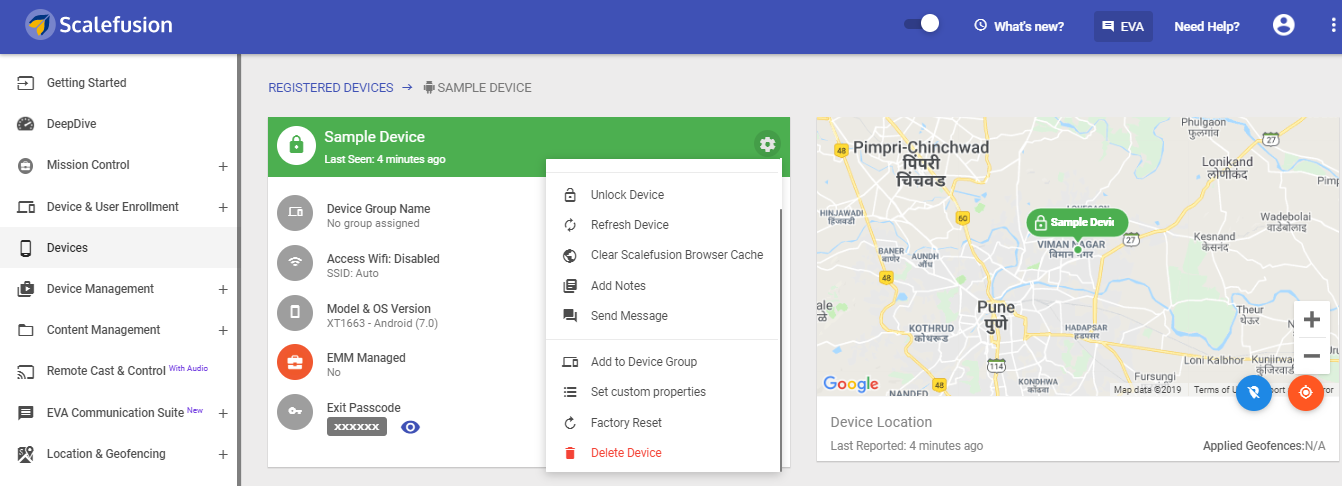
Task: Click the Access Wifi icon
Action: pyautogui.click(x=295, y=263)
